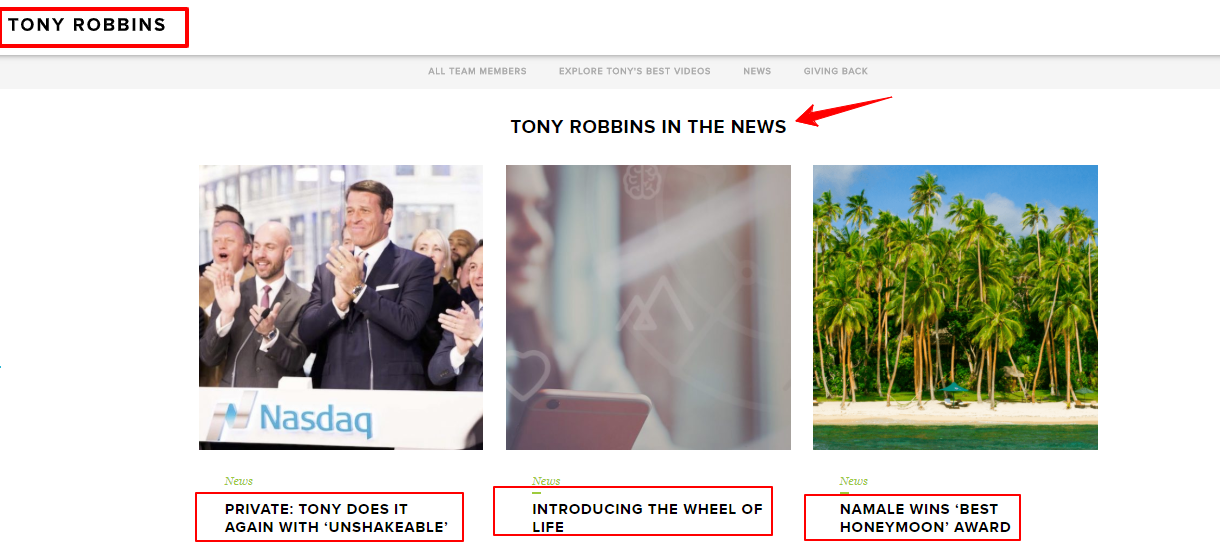Open the Nasdaq bell-ringing photo thumbnail
1220x542 pixels.
tap(341, 307)
